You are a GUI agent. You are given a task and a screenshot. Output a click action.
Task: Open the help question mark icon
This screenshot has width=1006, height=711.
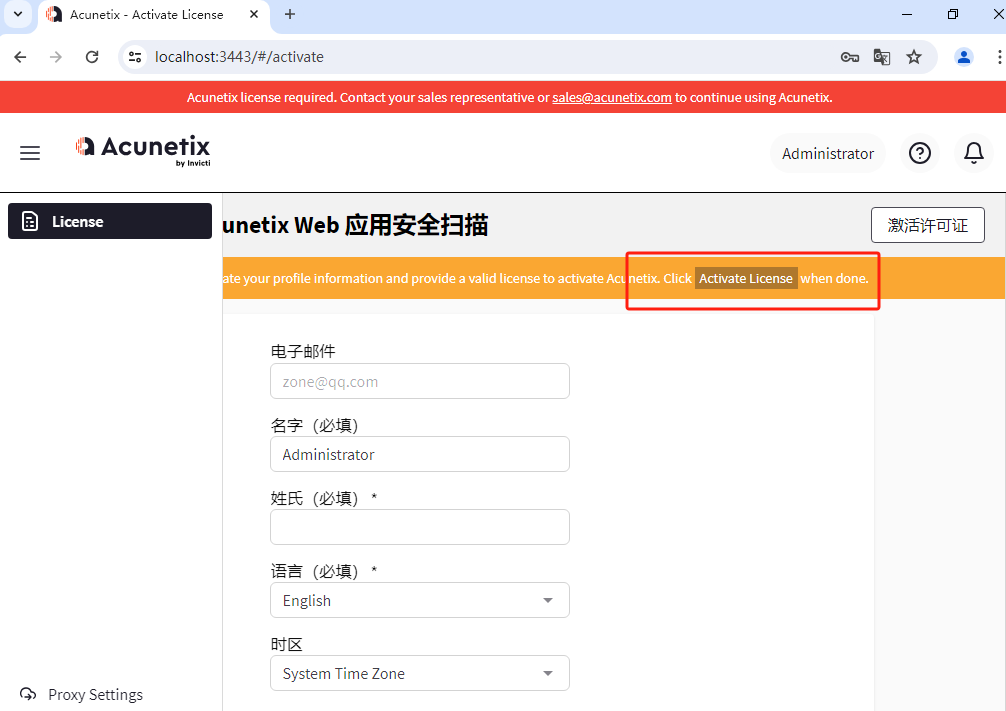click(919, 153)
